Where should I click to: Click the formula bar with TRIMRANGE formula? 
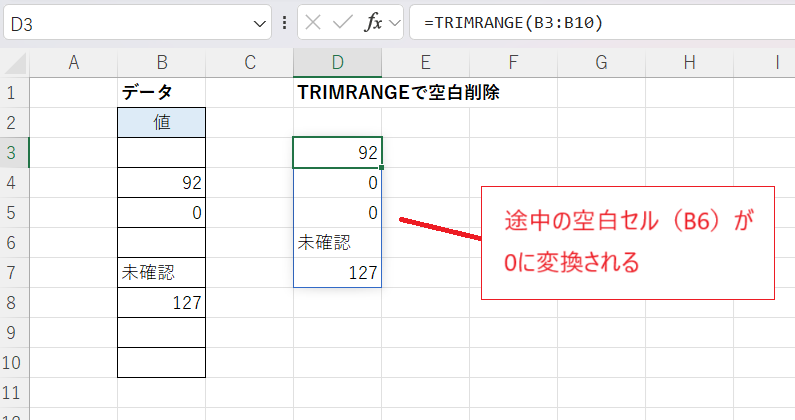pyautogui.click(x=602, y=22)
